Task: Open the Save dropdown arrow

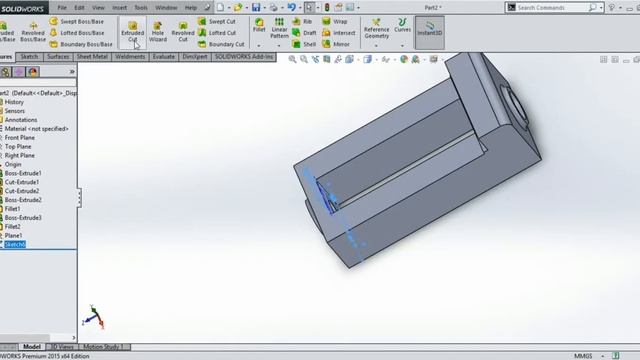Action: [x=264, y=8]
